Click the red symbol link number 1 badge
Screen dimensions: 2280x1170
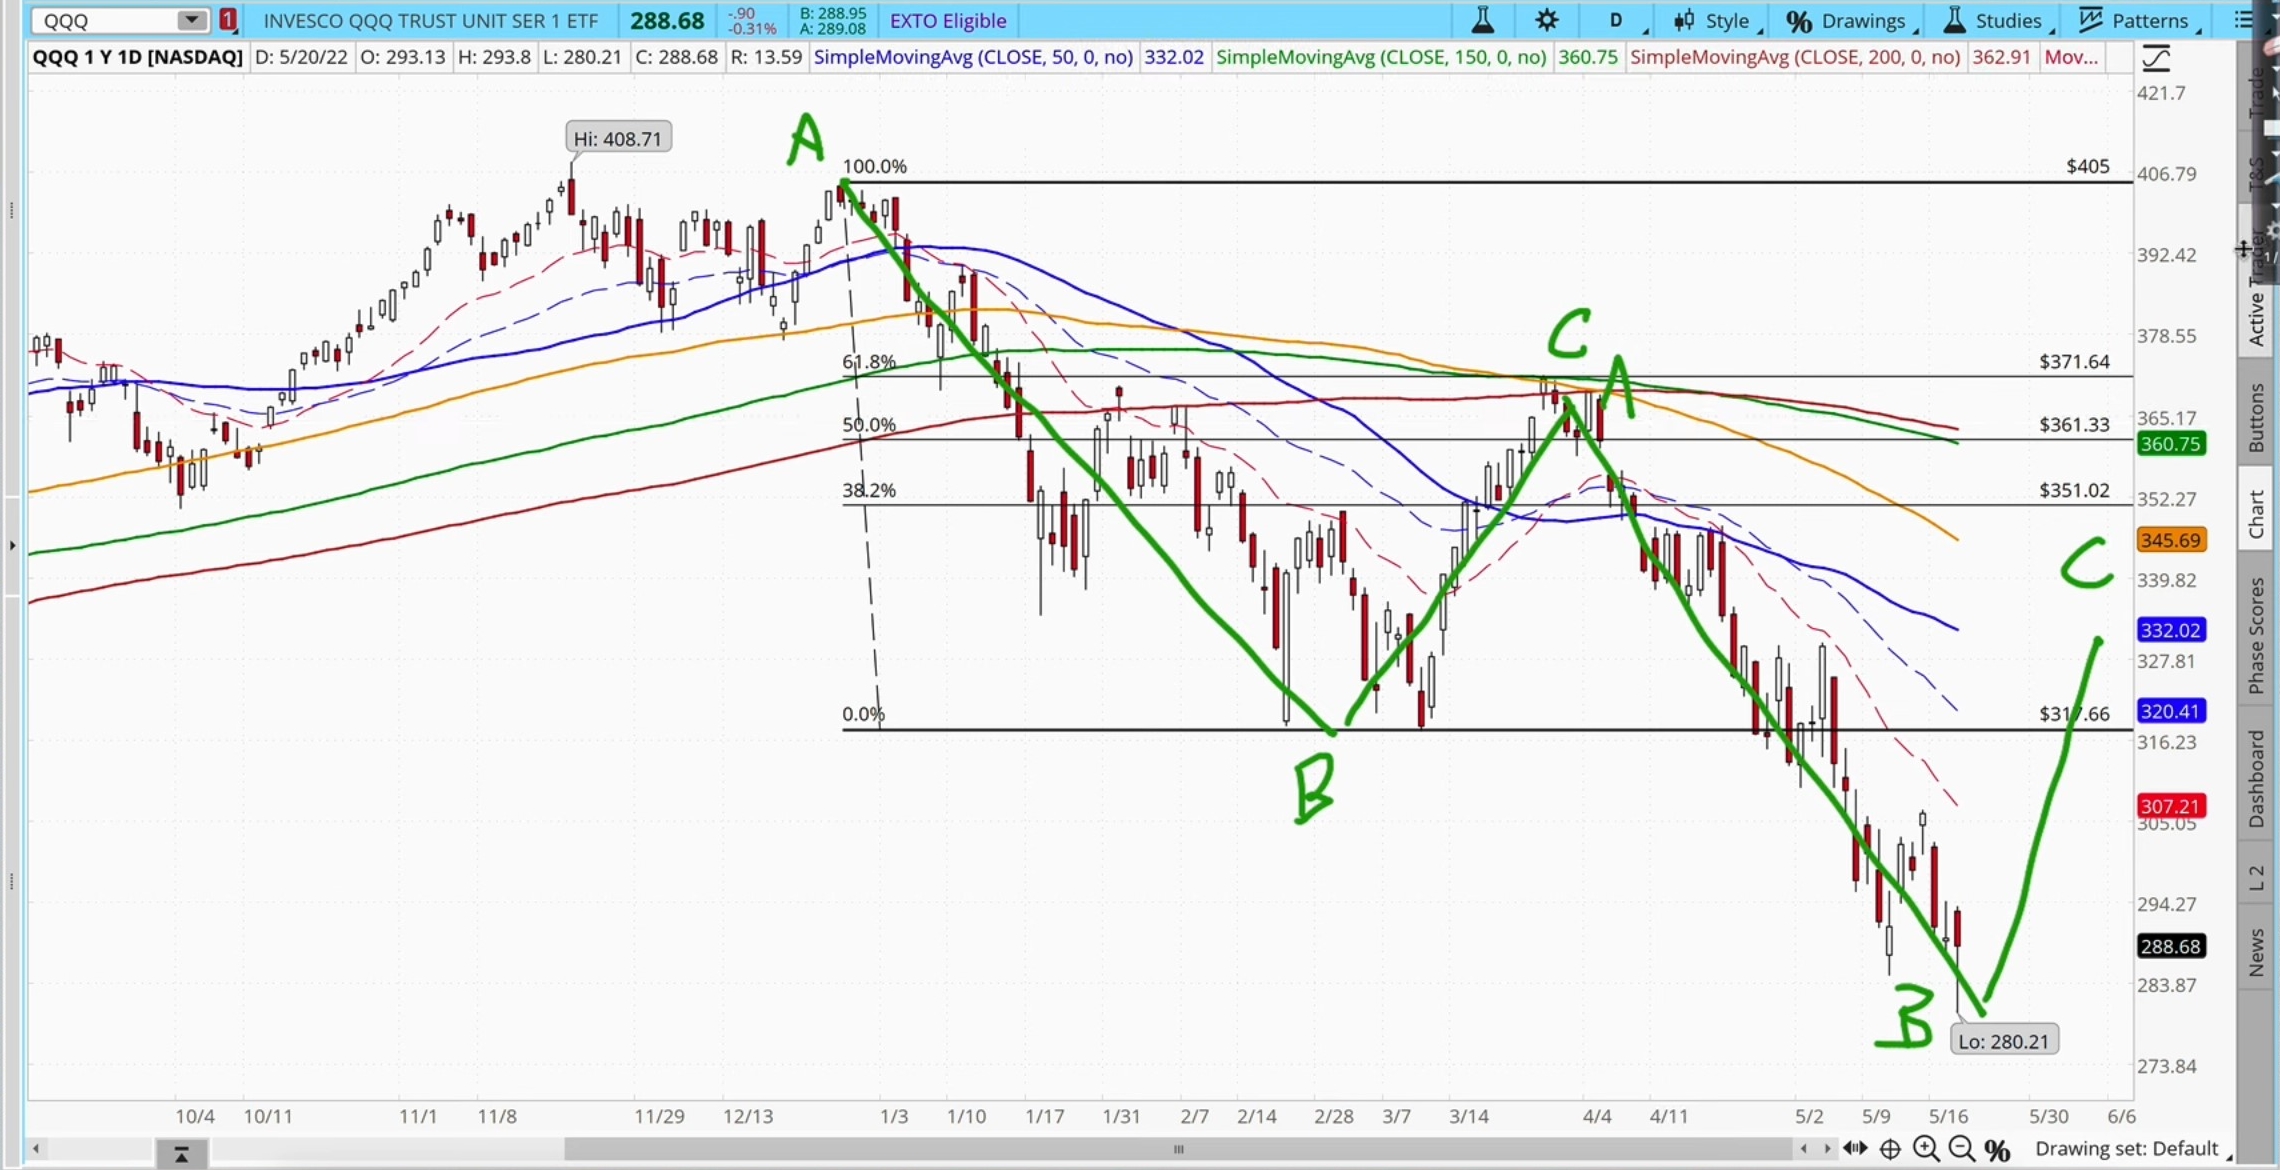(x=228, y=20)
